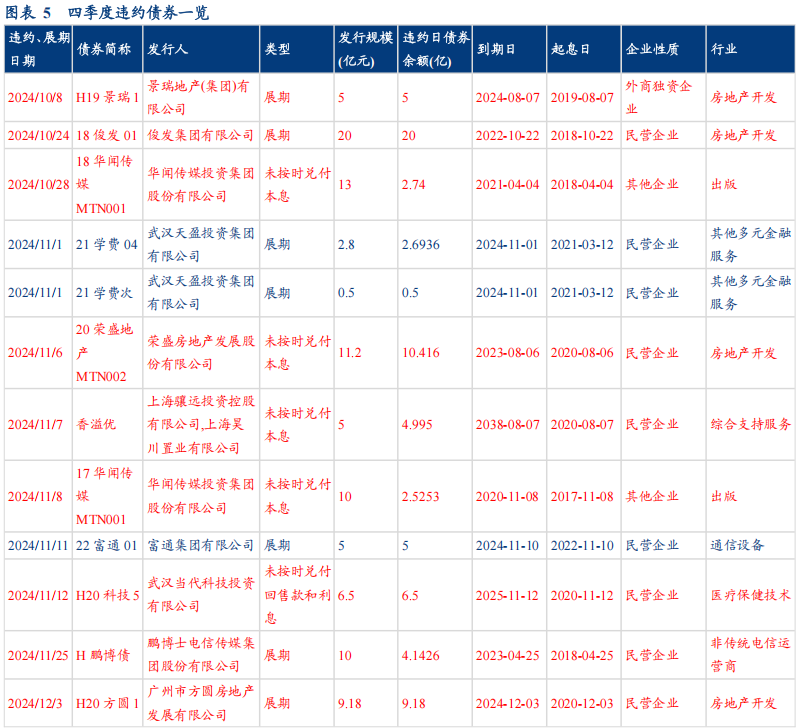Image resolution: width=799 pixels, height=728 pixels.
Task: Click issuer 俊发集团有限公司
Action: 200,136
